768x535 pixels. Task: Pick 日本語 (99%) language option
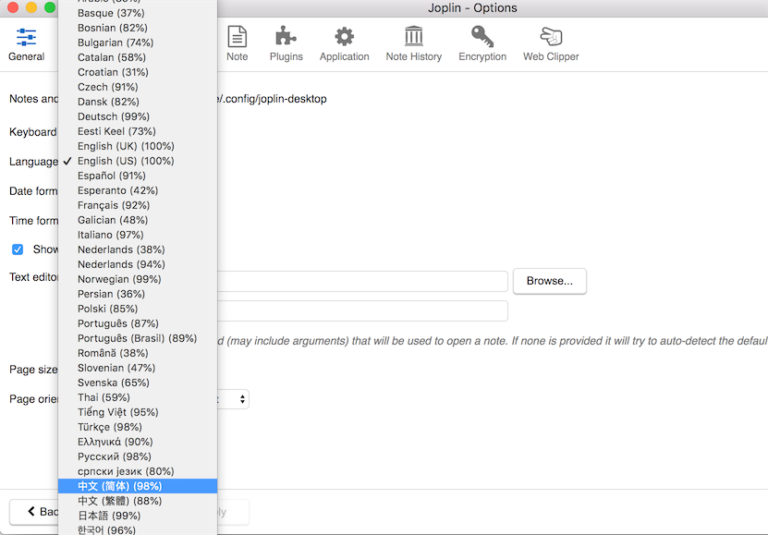tap(109, 516)
